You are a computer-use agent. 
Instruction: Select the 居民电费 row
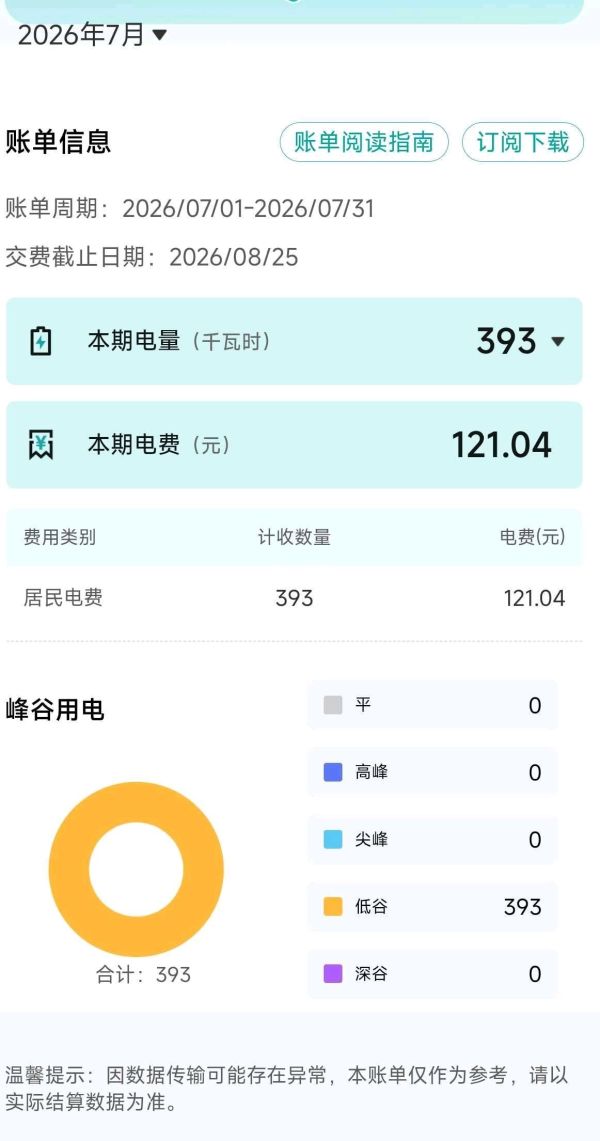tap(294, 598)
